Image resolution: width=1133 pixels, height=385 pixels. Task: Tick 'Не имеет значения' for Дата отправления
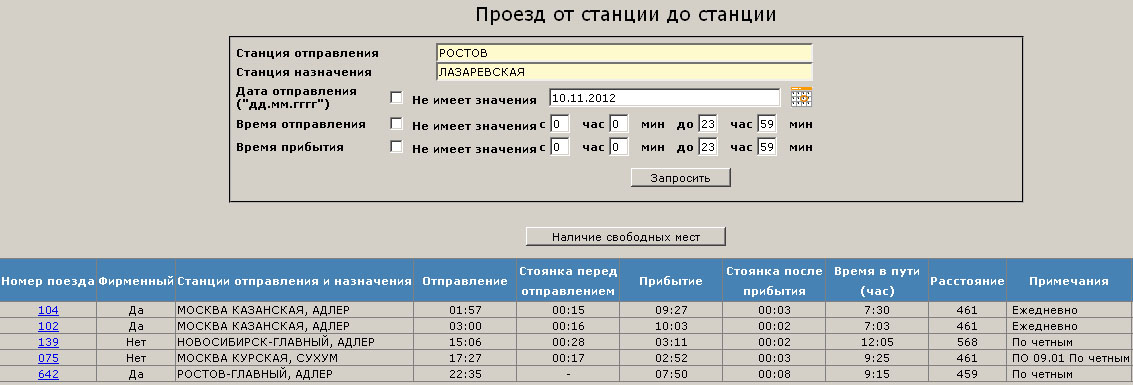pyautogui.click(x=396, y=98)
